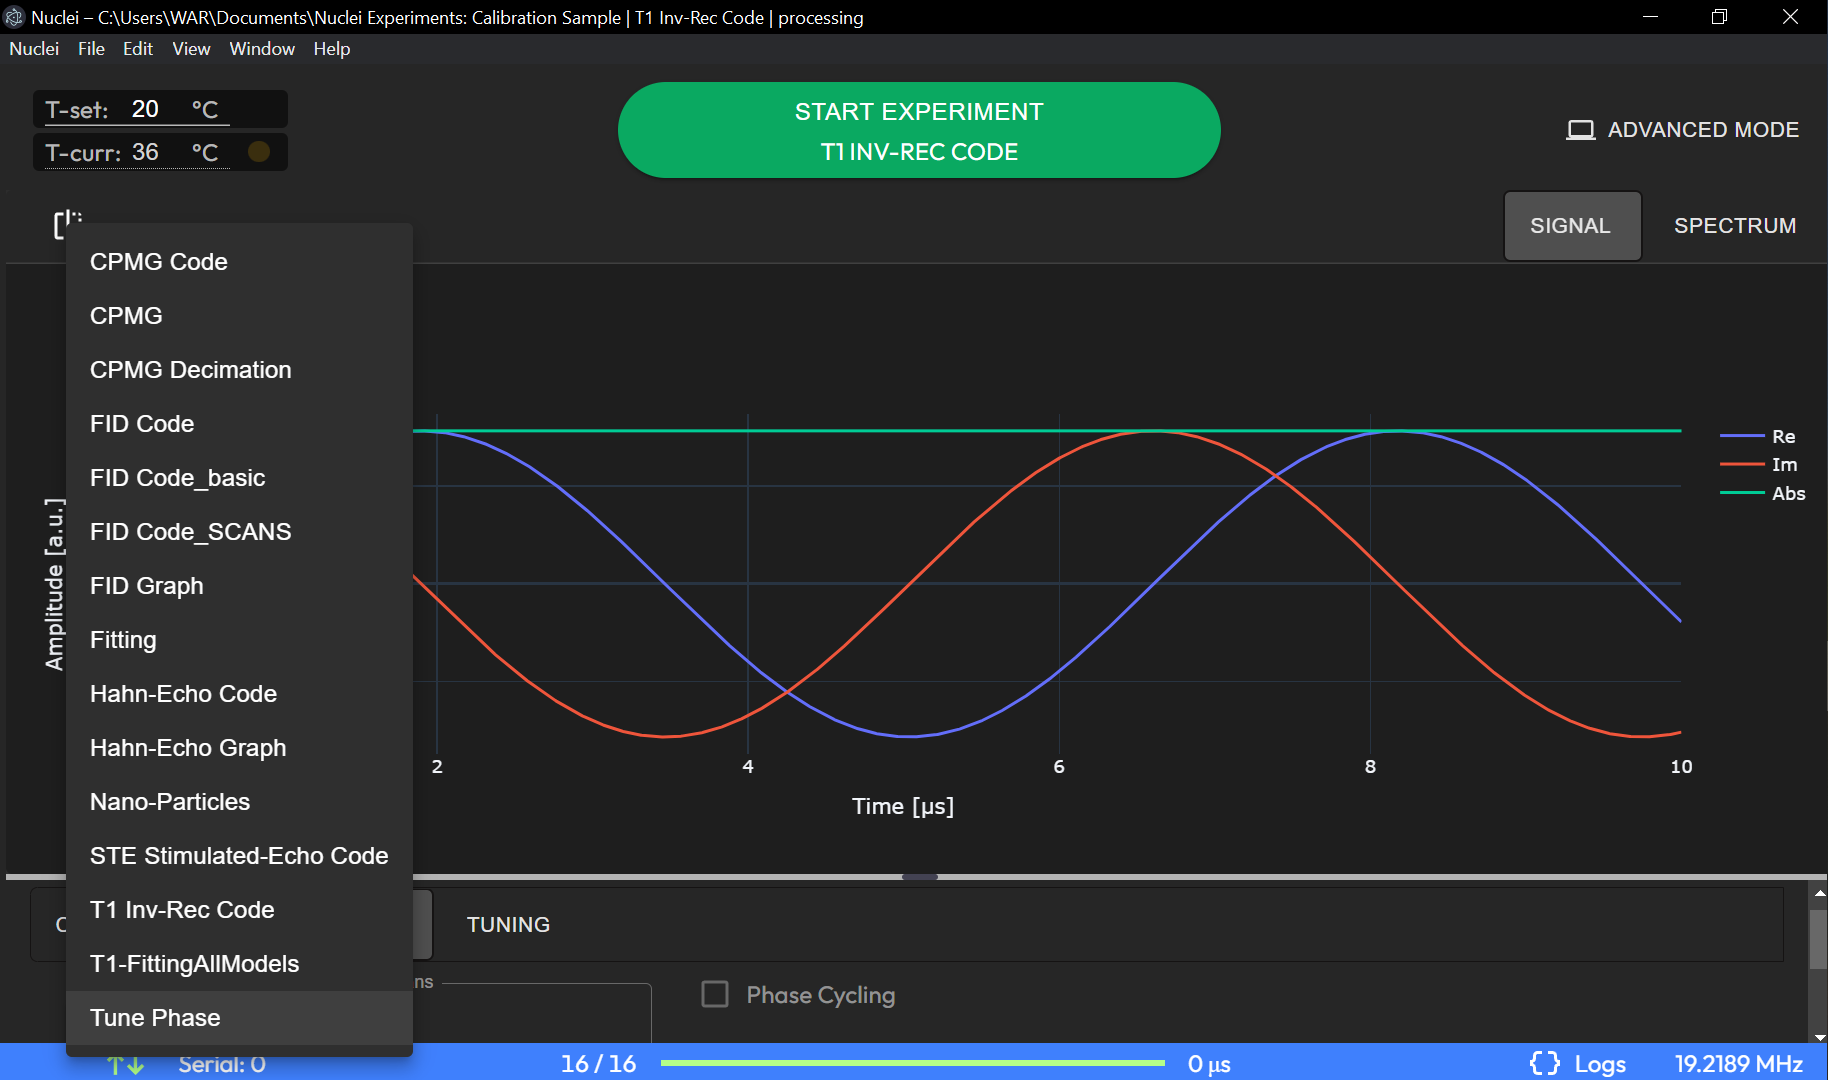Click the Nuclei app logo icon
This screenshot has width=1828, height=1080.
click(14, 17)
